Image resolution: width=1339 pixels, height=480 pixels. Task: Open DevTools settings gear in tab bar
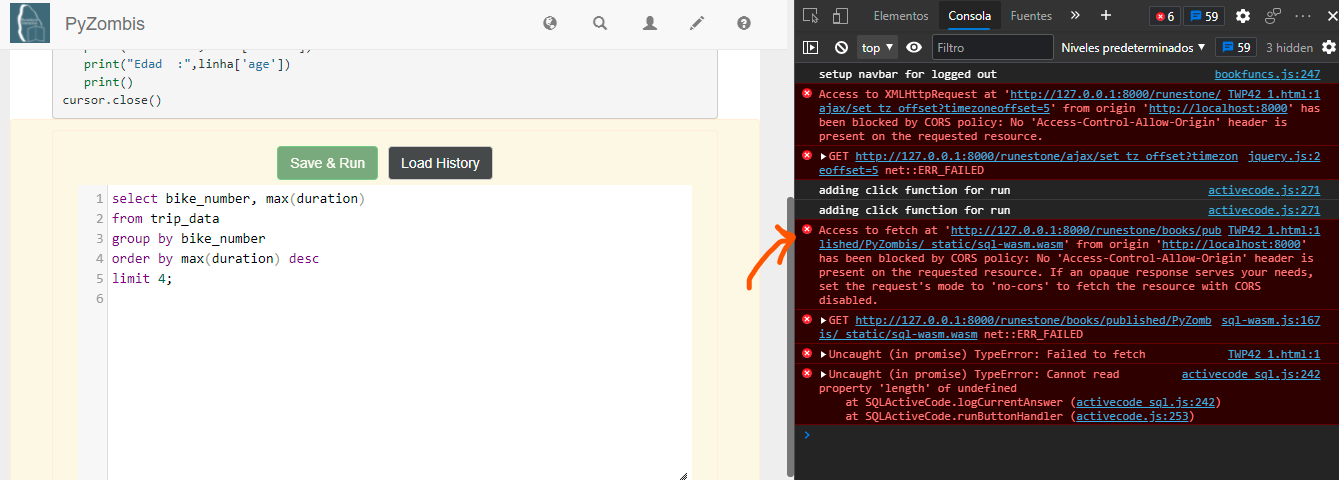pyautogui.click(x=1243, y=16)
